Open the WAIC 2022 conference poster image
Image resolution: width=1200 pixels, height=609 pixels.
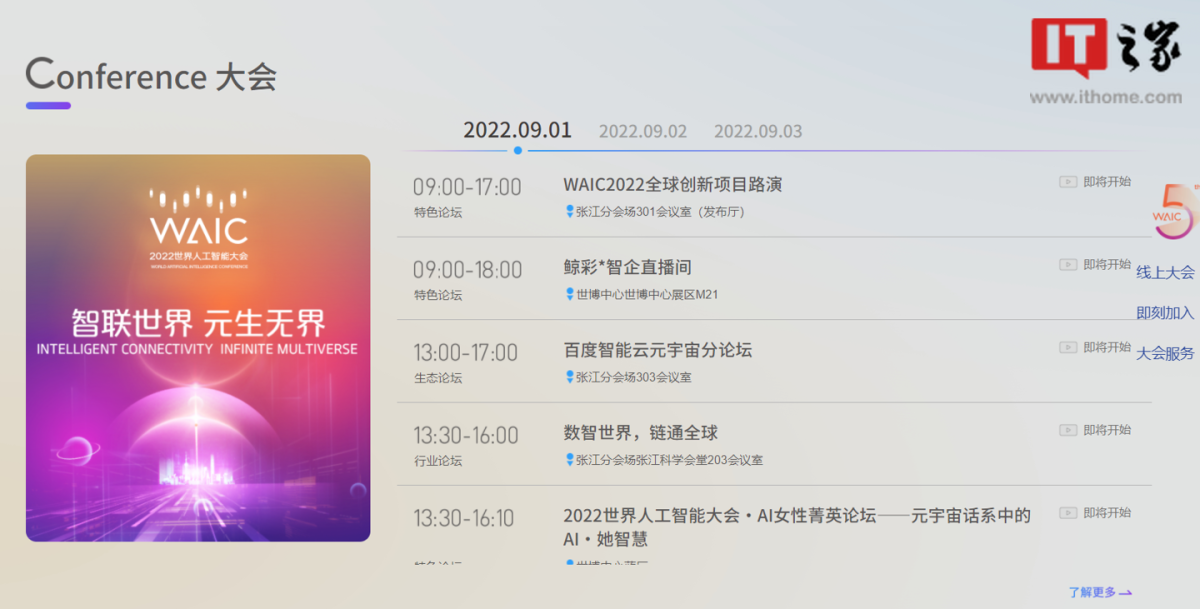point(198,348)
